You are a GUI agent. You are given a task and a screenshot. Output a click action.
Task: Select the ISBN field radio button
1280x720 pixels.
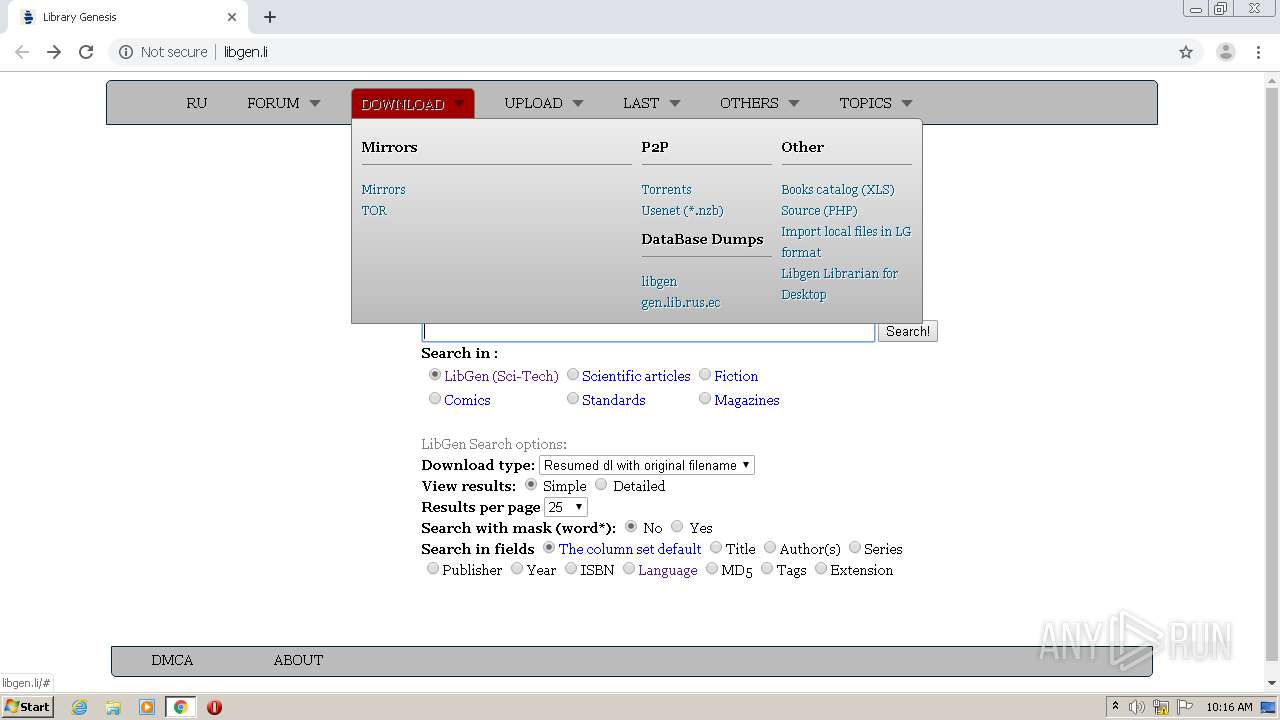[571, 569]
